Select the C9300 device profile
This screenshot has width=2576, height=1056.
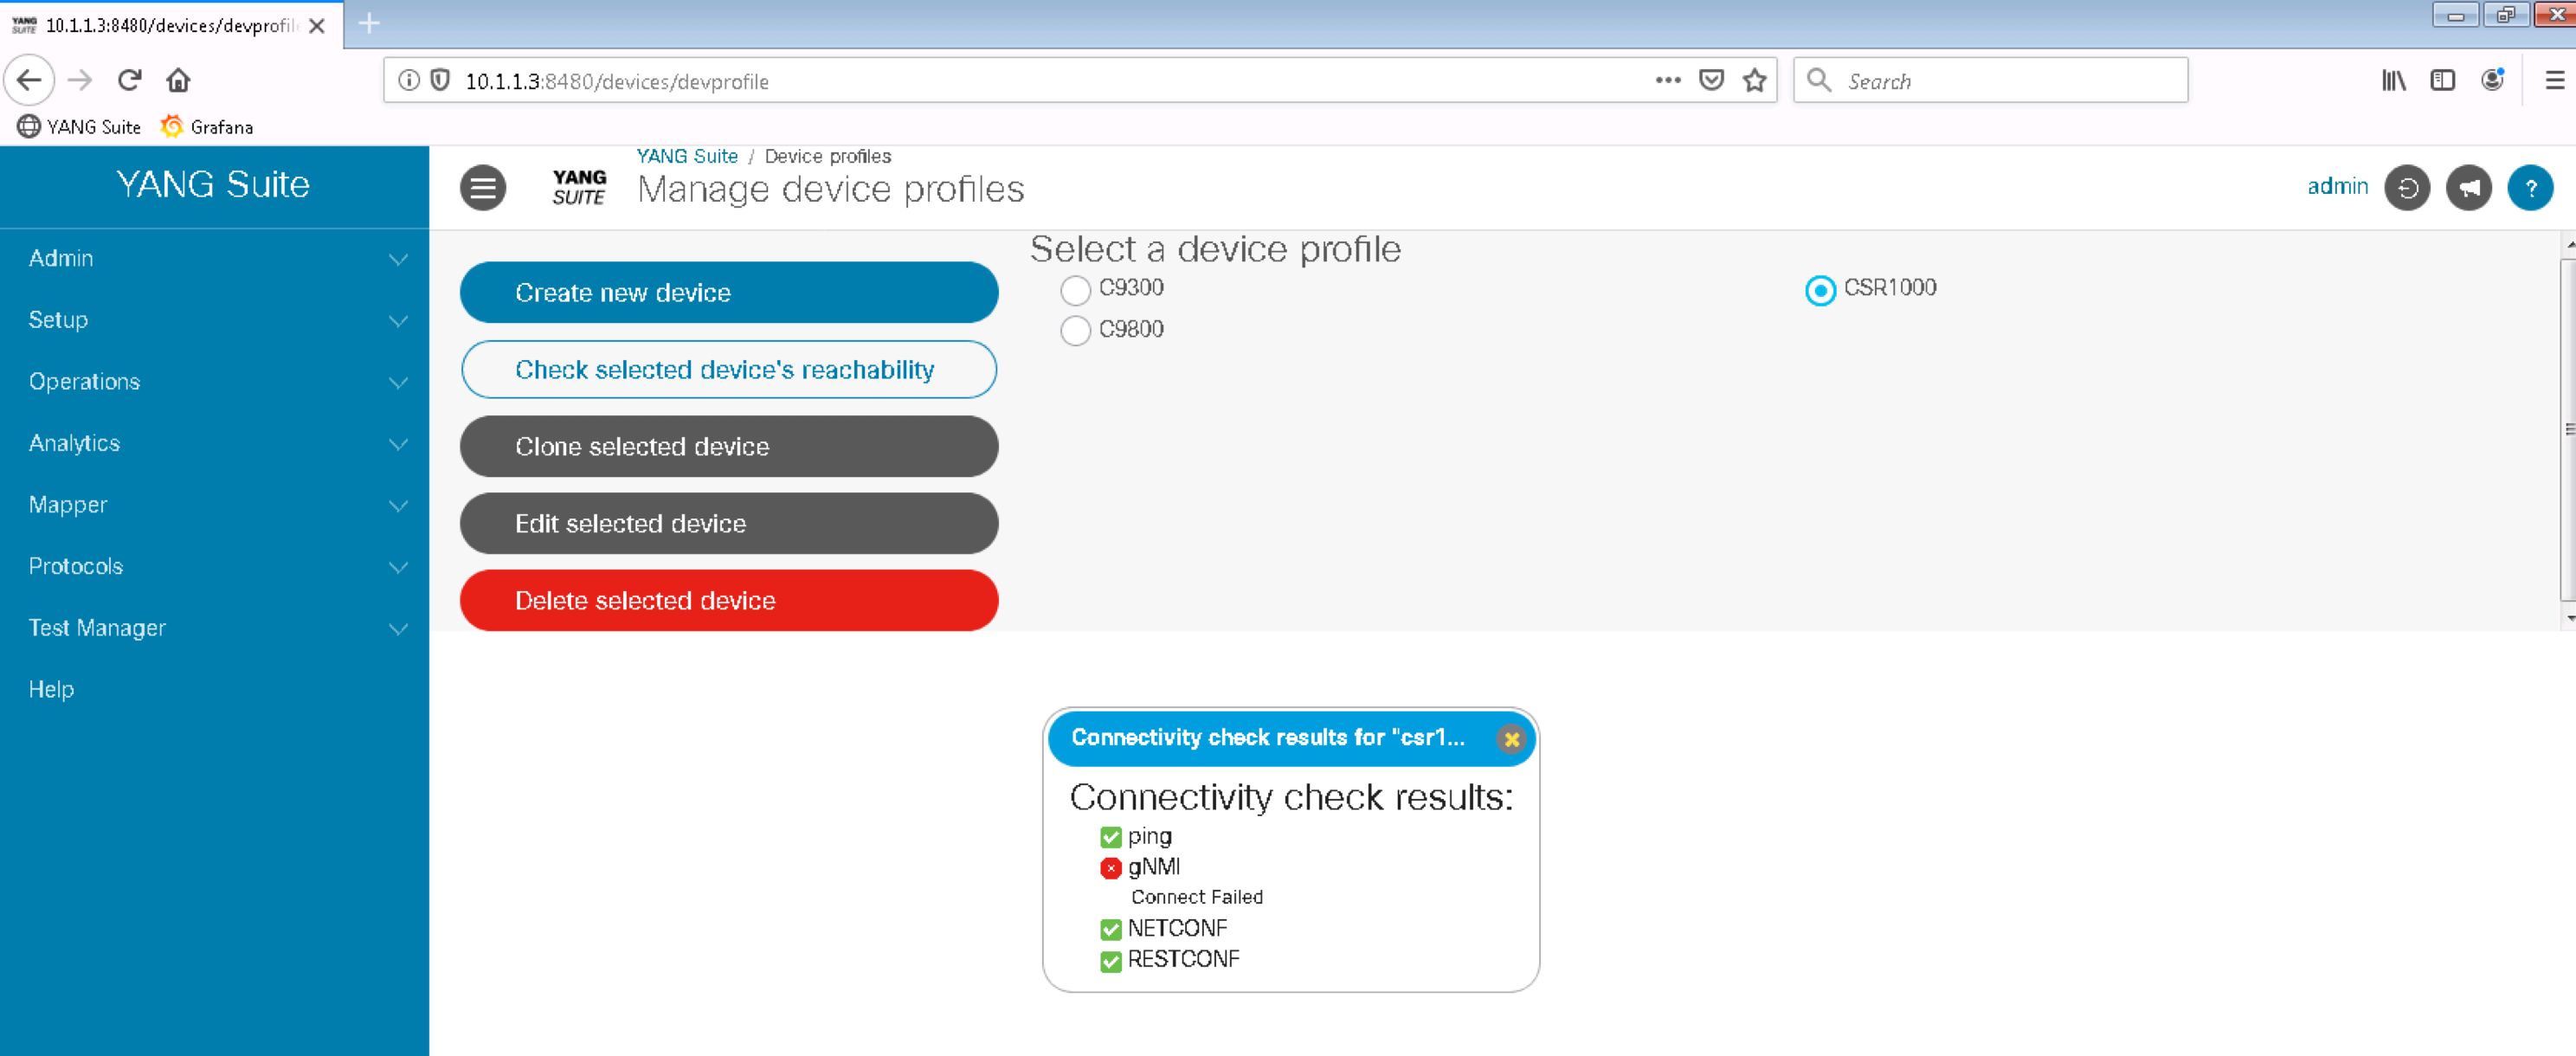coord(1075,290)
